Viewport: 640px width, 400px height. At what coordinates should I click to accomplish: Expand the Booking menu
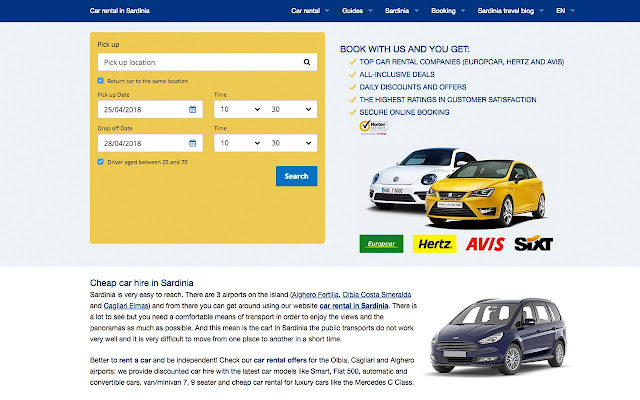pos(448,11)
